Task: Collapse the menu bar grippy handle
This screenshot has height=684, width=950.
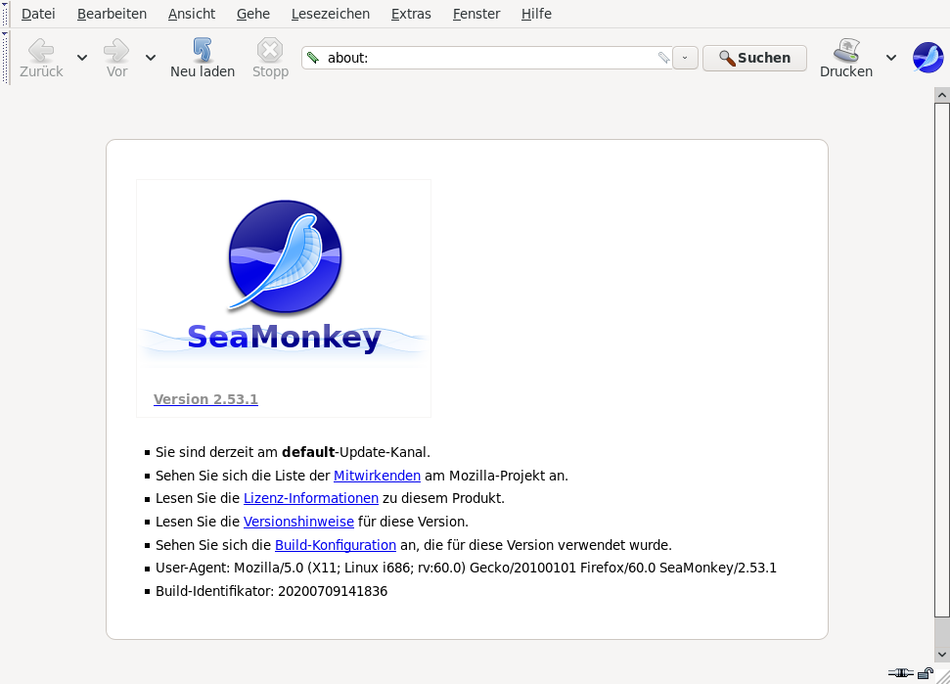Action: [x=5, y=13]
